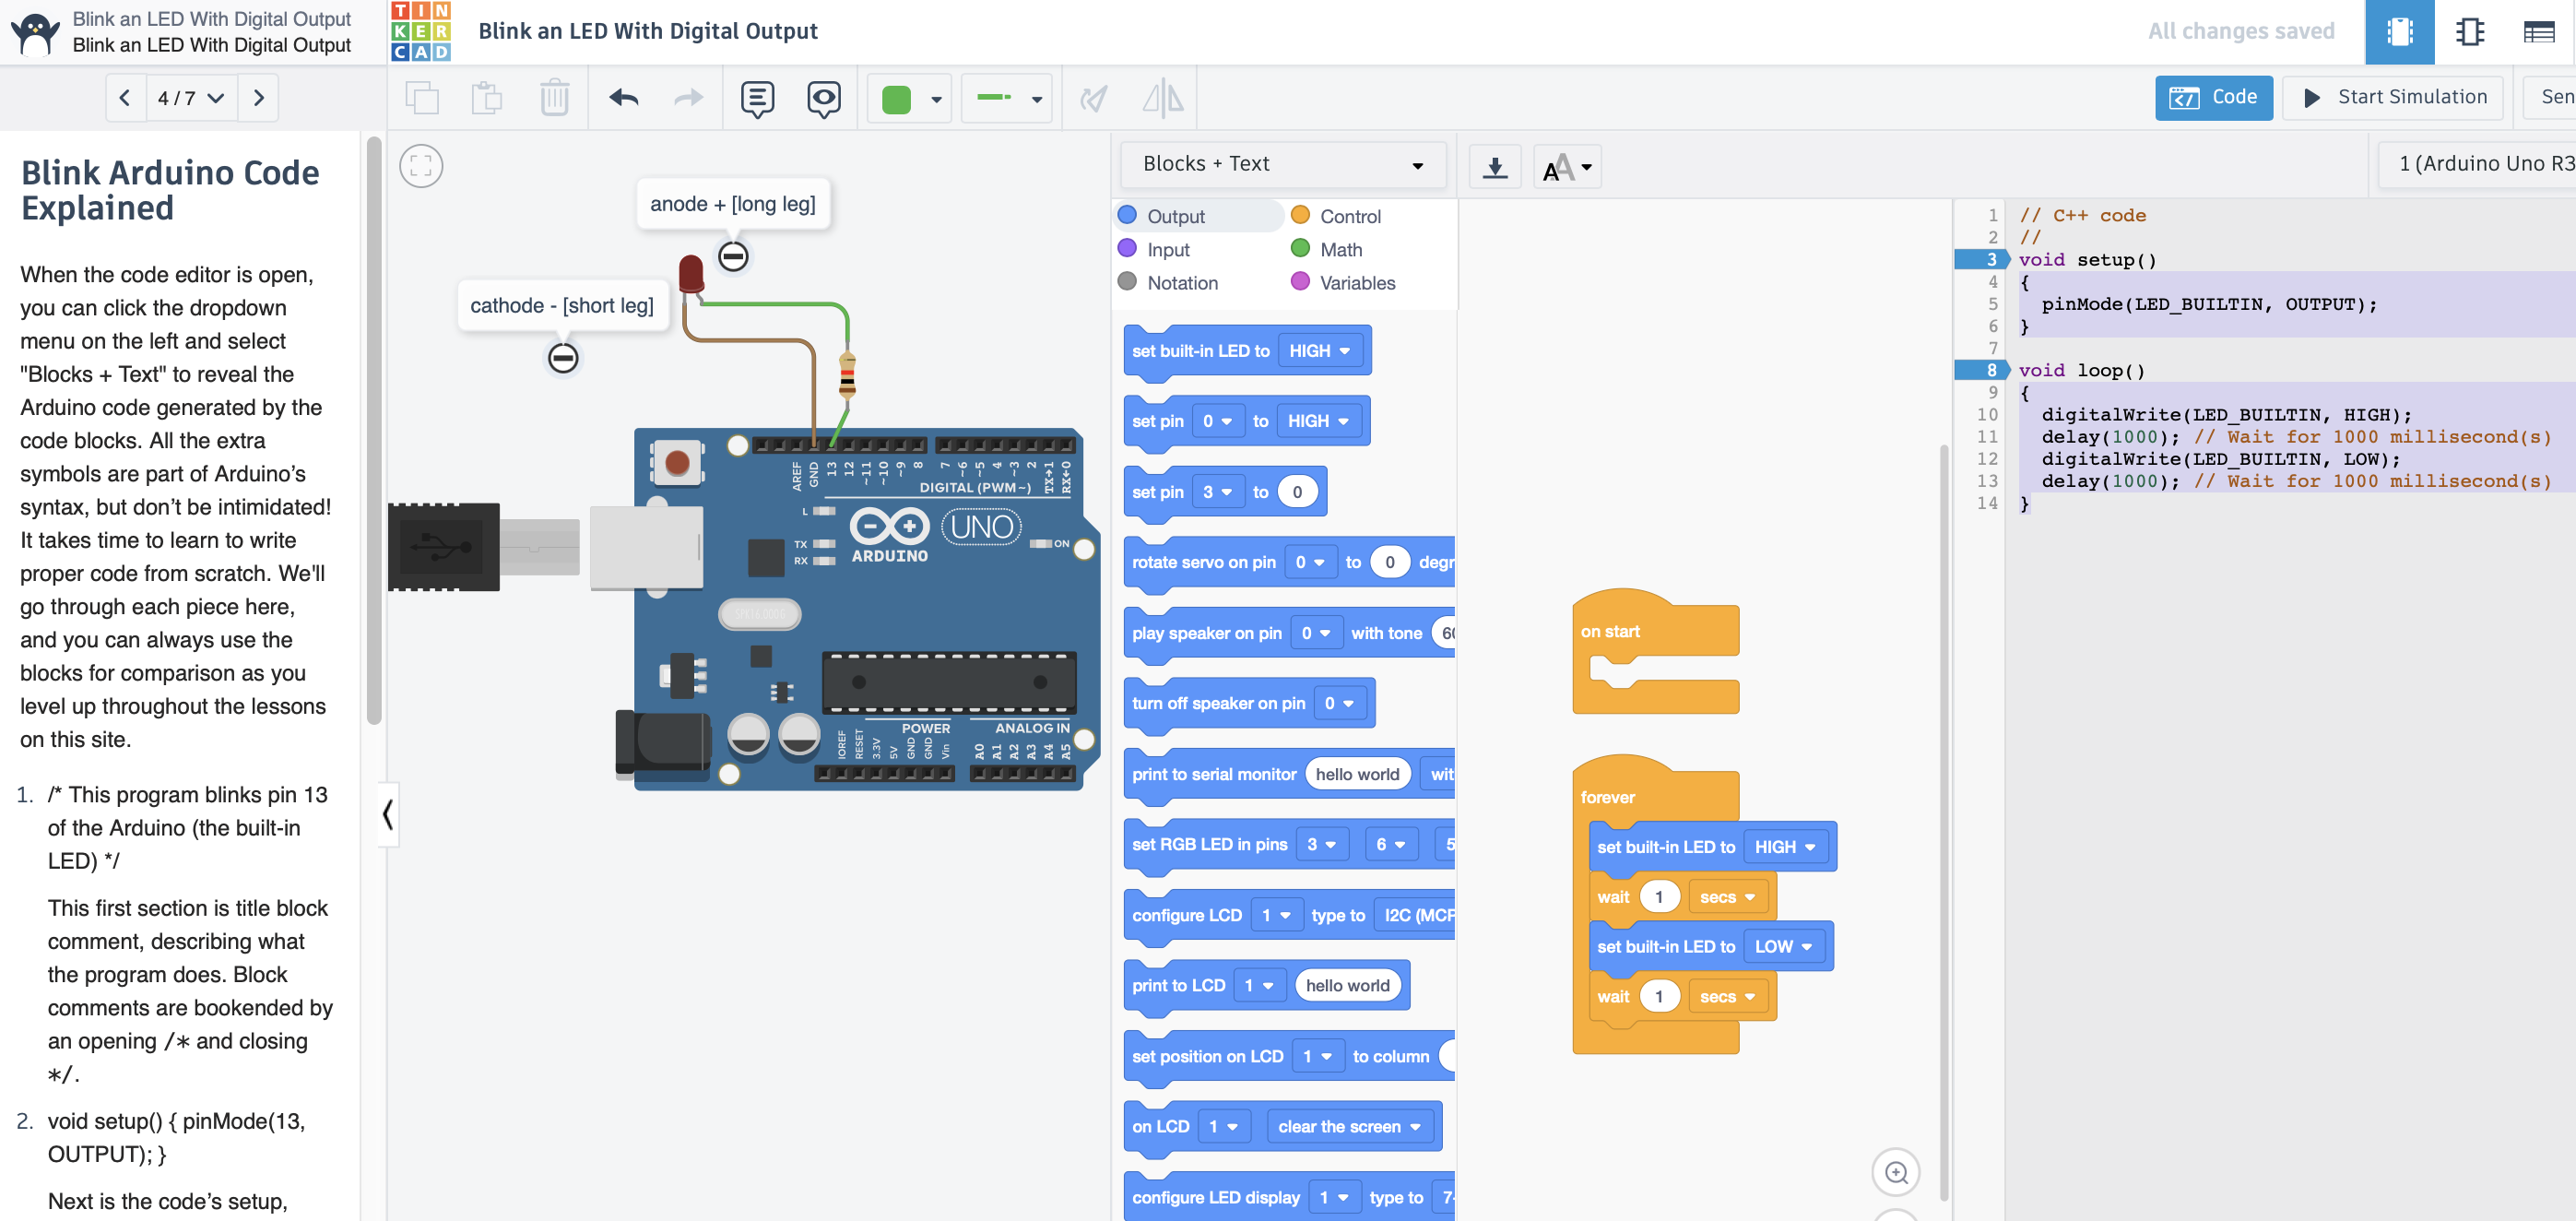Click the Tinkercad logo
The image size is (2576, 1221).
pos(421,32)
